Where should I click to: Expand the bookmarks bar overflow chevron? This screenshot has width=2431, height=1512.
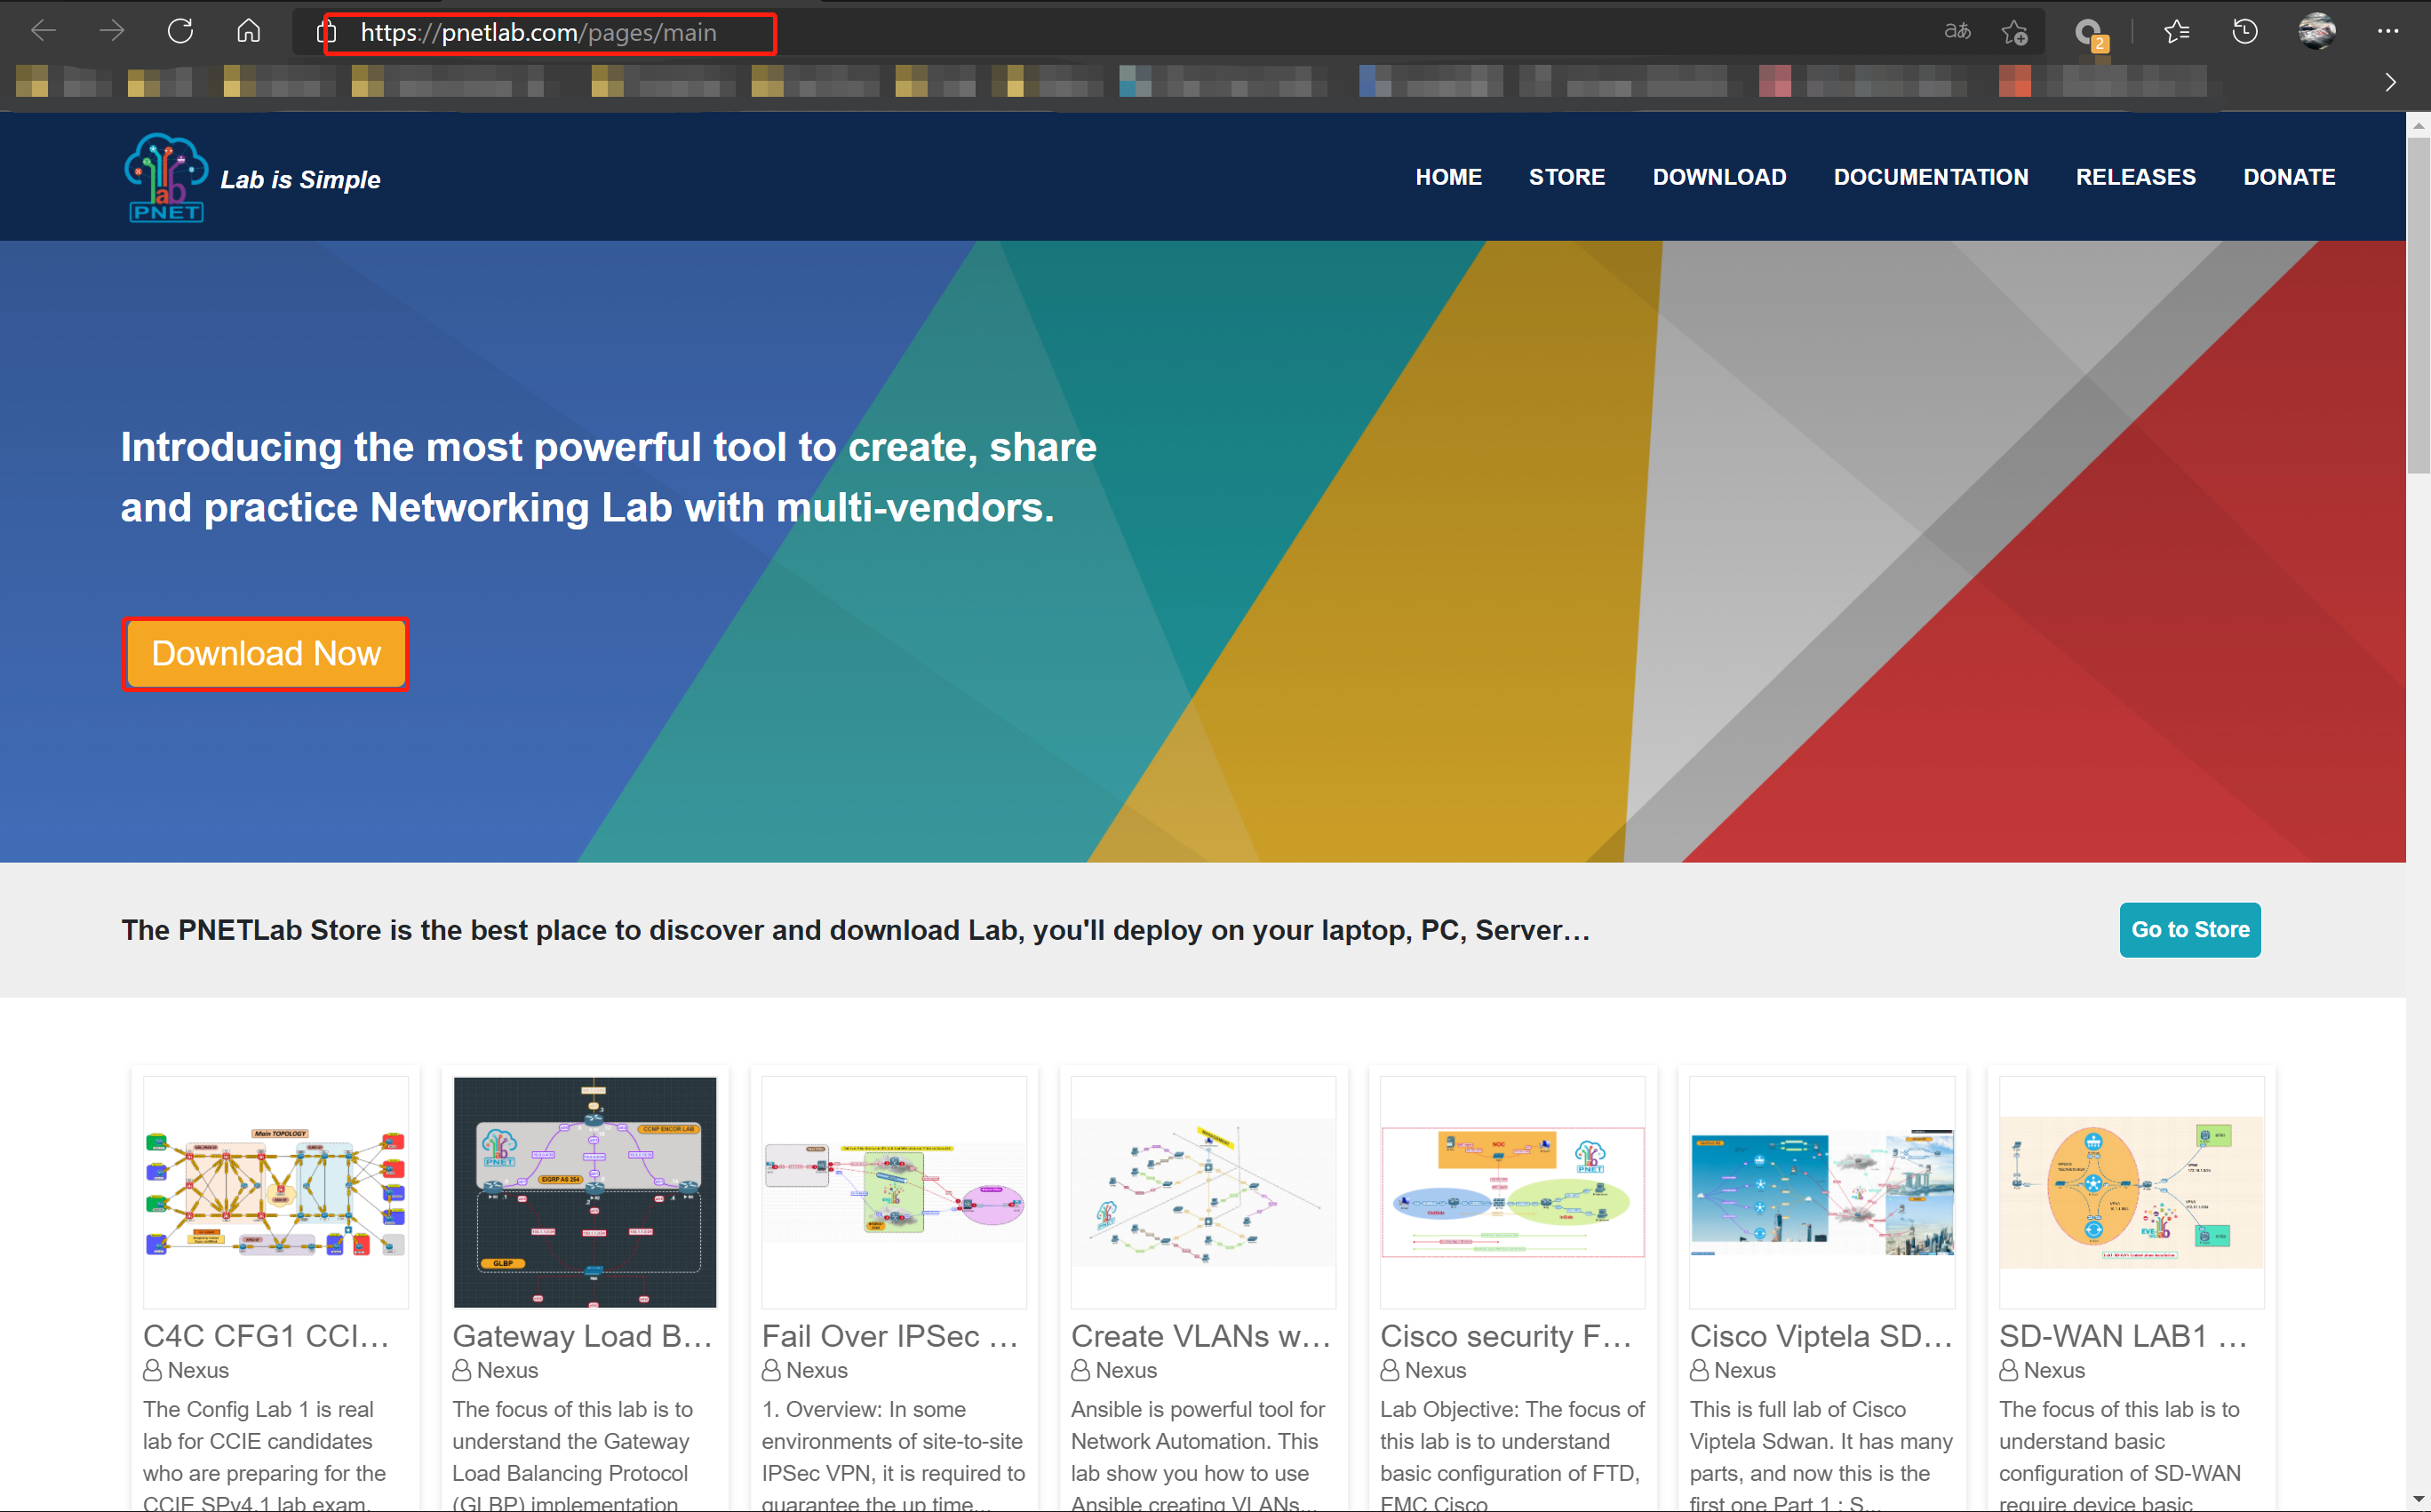click(2391, 82)
